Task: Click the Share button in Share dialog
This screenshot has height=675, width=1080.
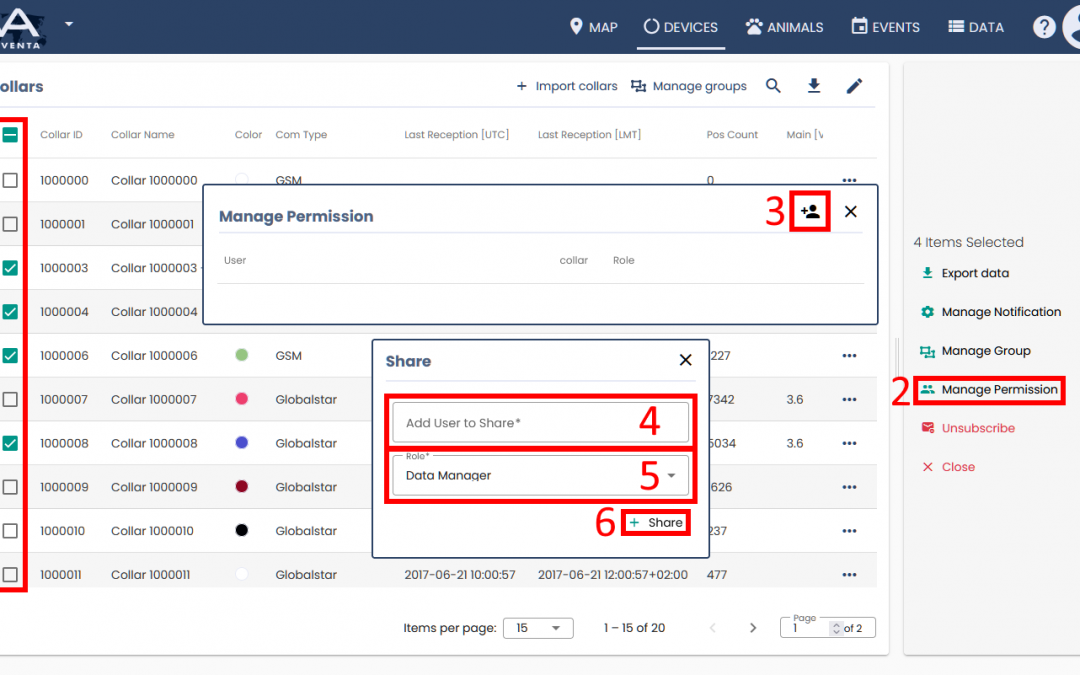Action: tap(656, 523)
